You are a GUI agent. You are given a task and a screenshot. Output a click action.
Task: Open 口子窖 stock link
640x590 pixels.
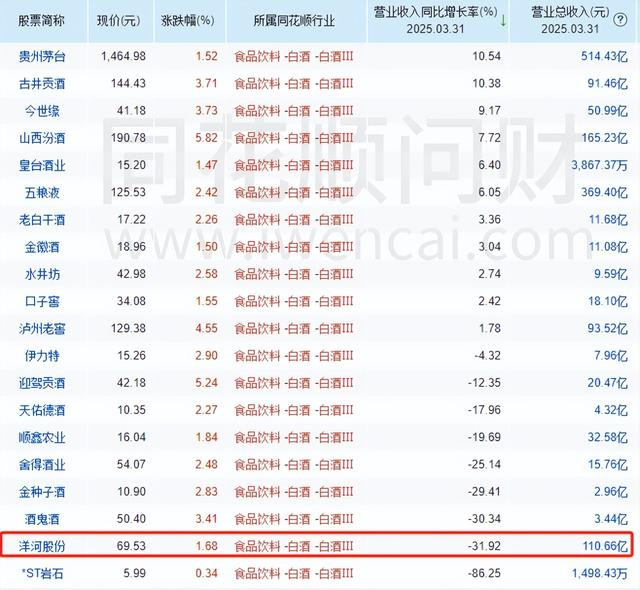click(x=42, y=302)
